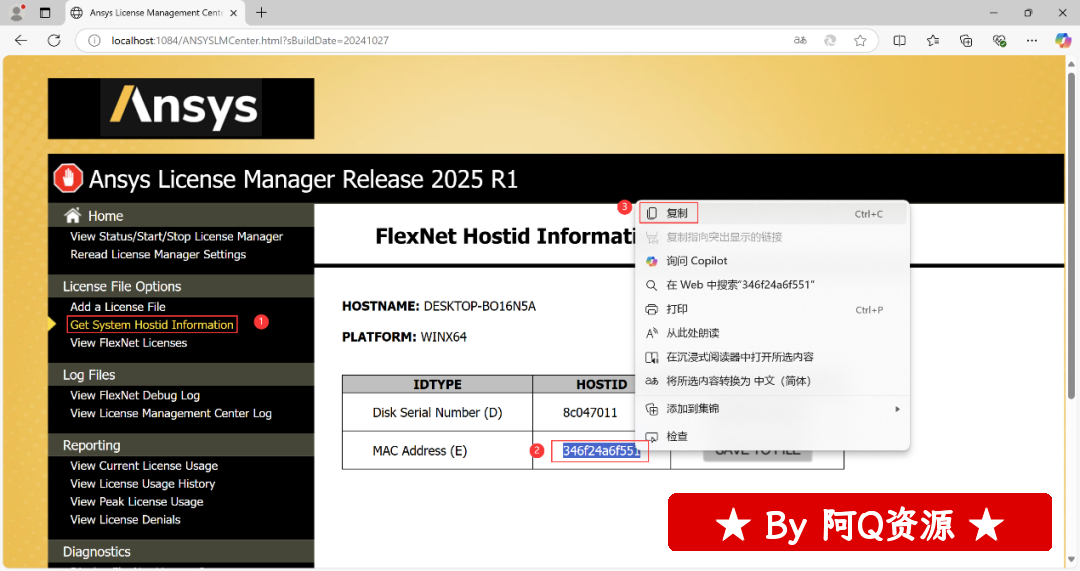Select 检查 (Inspect) in context menu
The image size is (1080, 571).
click(772, 436)
